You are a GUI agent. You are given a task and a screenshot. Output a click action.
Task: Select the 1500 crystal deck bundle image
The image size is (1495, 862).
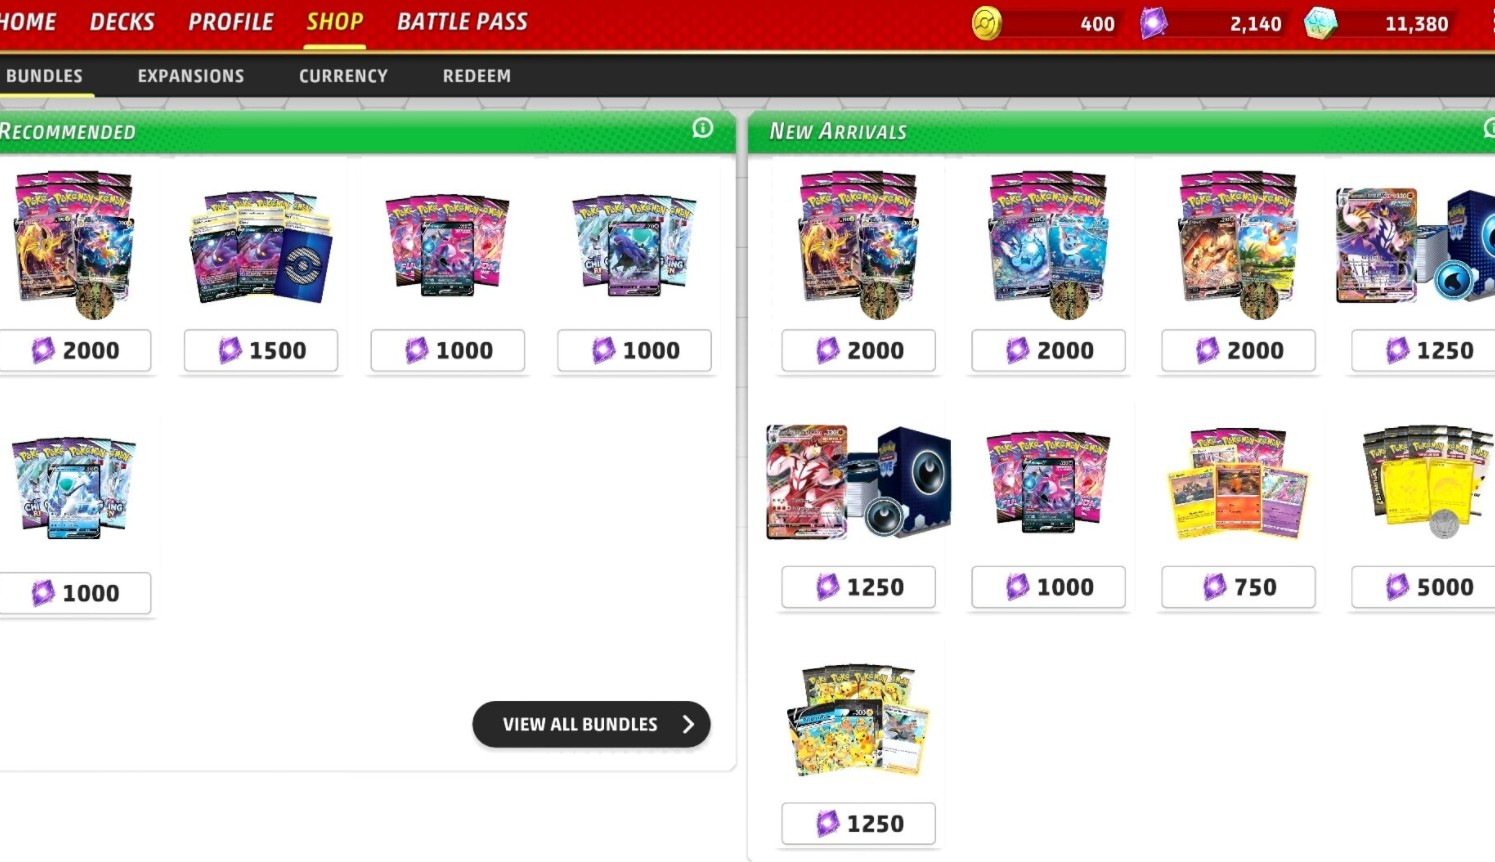point(261,246)
